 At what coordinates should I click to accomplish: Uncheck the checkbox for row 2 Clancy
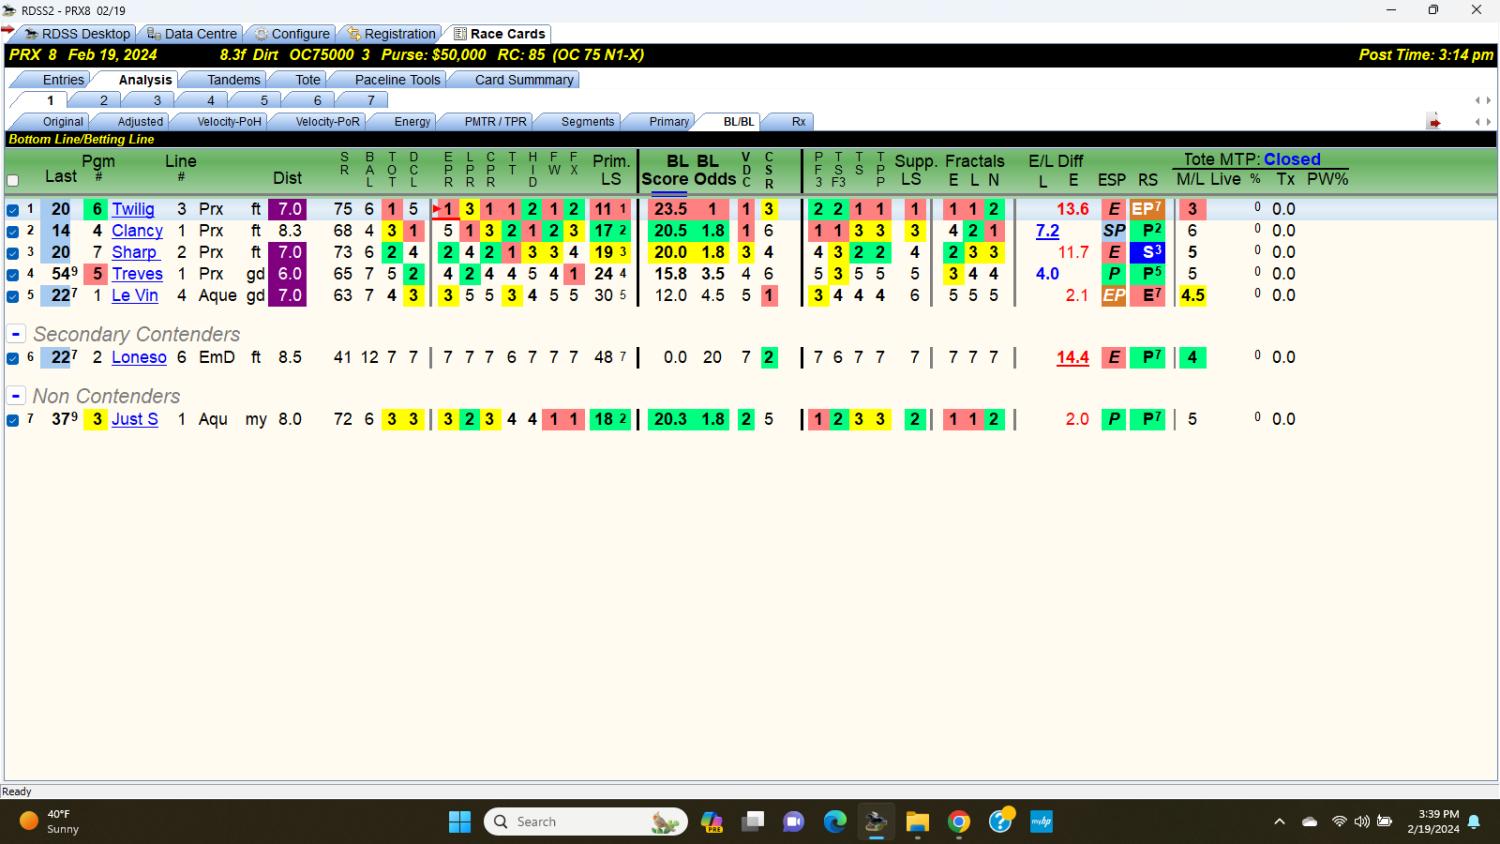[13, 231]
